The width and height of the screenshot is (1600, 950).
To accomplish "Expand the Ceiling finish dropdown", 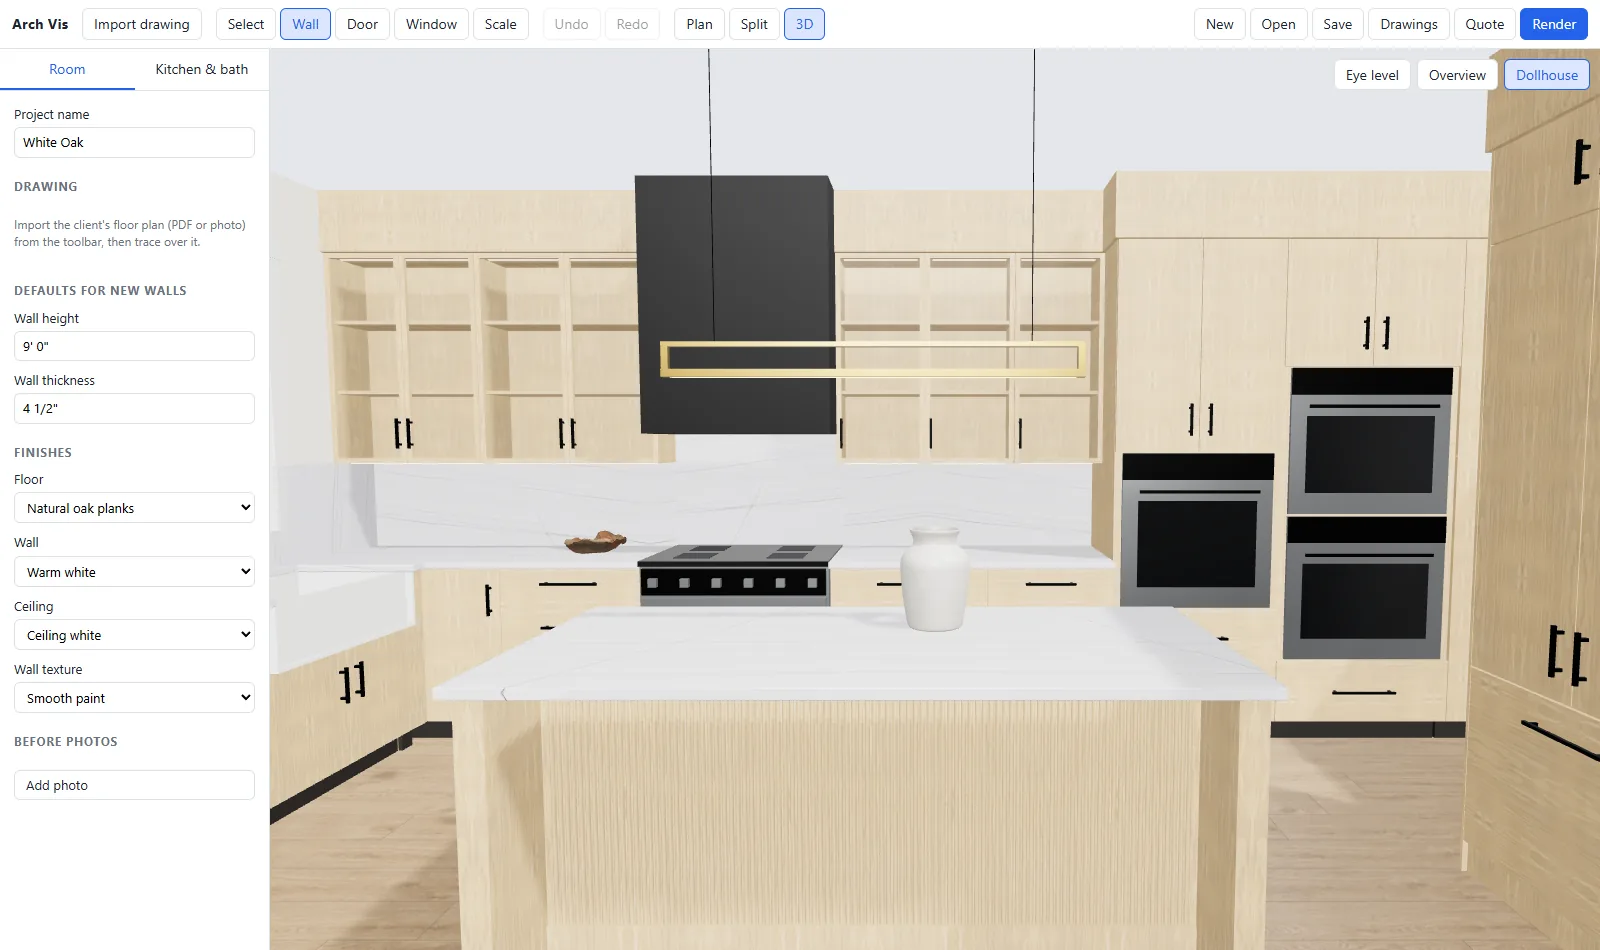I will (x=134, y=635).
